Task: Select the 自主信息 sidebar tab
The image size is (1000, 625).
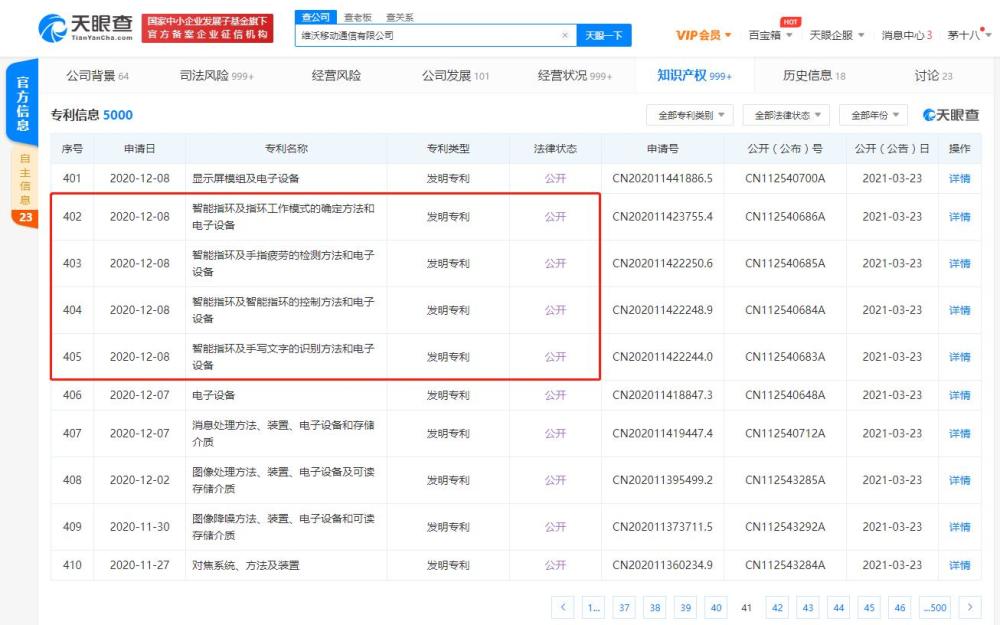Action: click(25, 179)
